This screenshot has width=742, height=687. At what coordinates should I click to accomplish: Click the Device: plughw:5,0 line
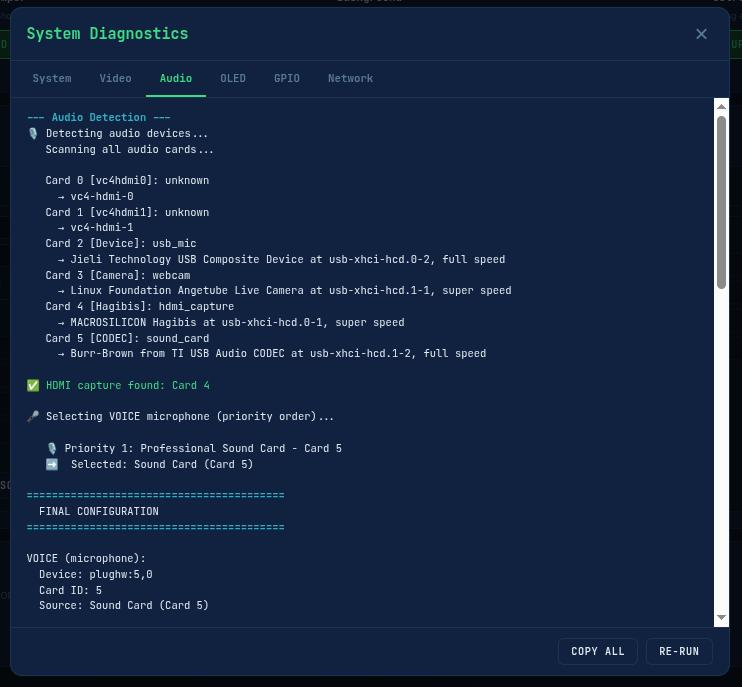(95, 575)
